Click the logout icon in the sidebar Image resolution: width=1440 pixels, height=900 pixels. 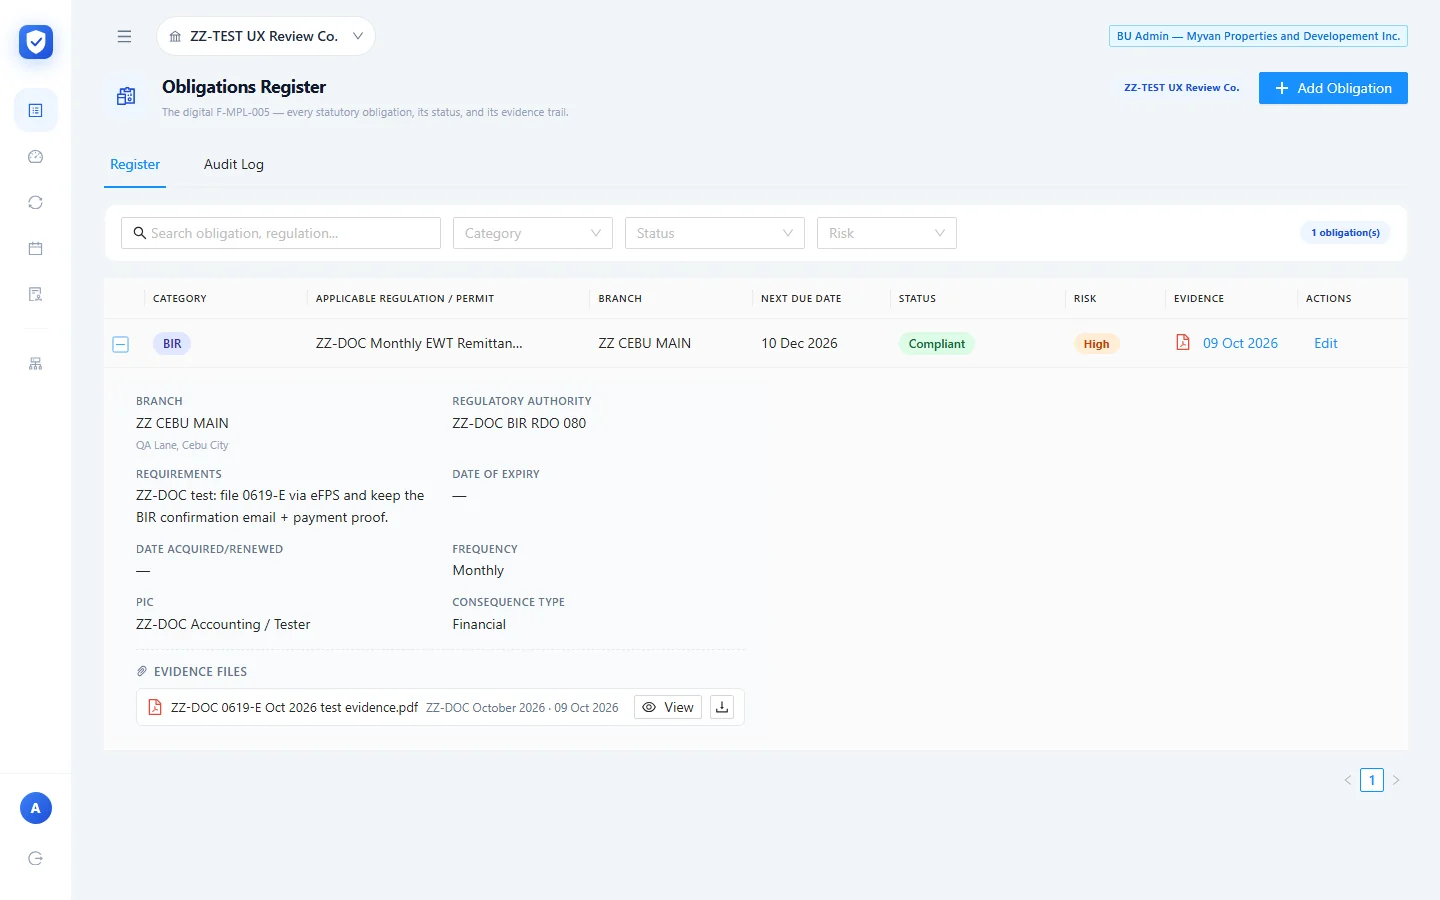coord(36,858)
